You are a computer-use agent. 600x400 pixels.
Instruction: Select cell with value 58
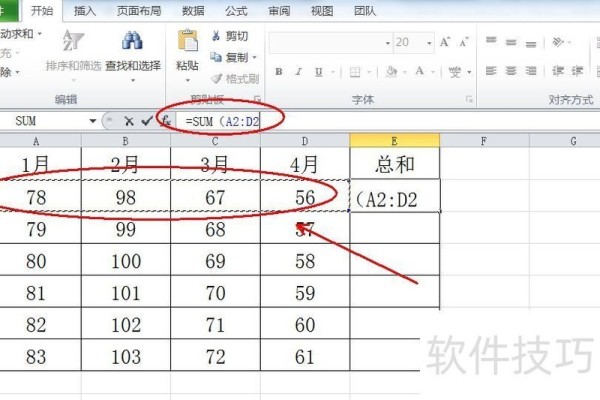(305, 261)
